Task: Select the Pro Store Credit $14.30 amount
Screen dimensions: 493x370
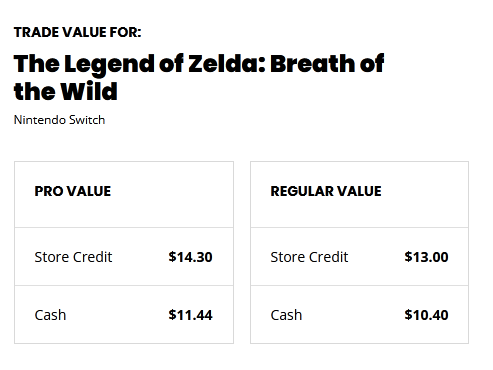Action: 190,257
